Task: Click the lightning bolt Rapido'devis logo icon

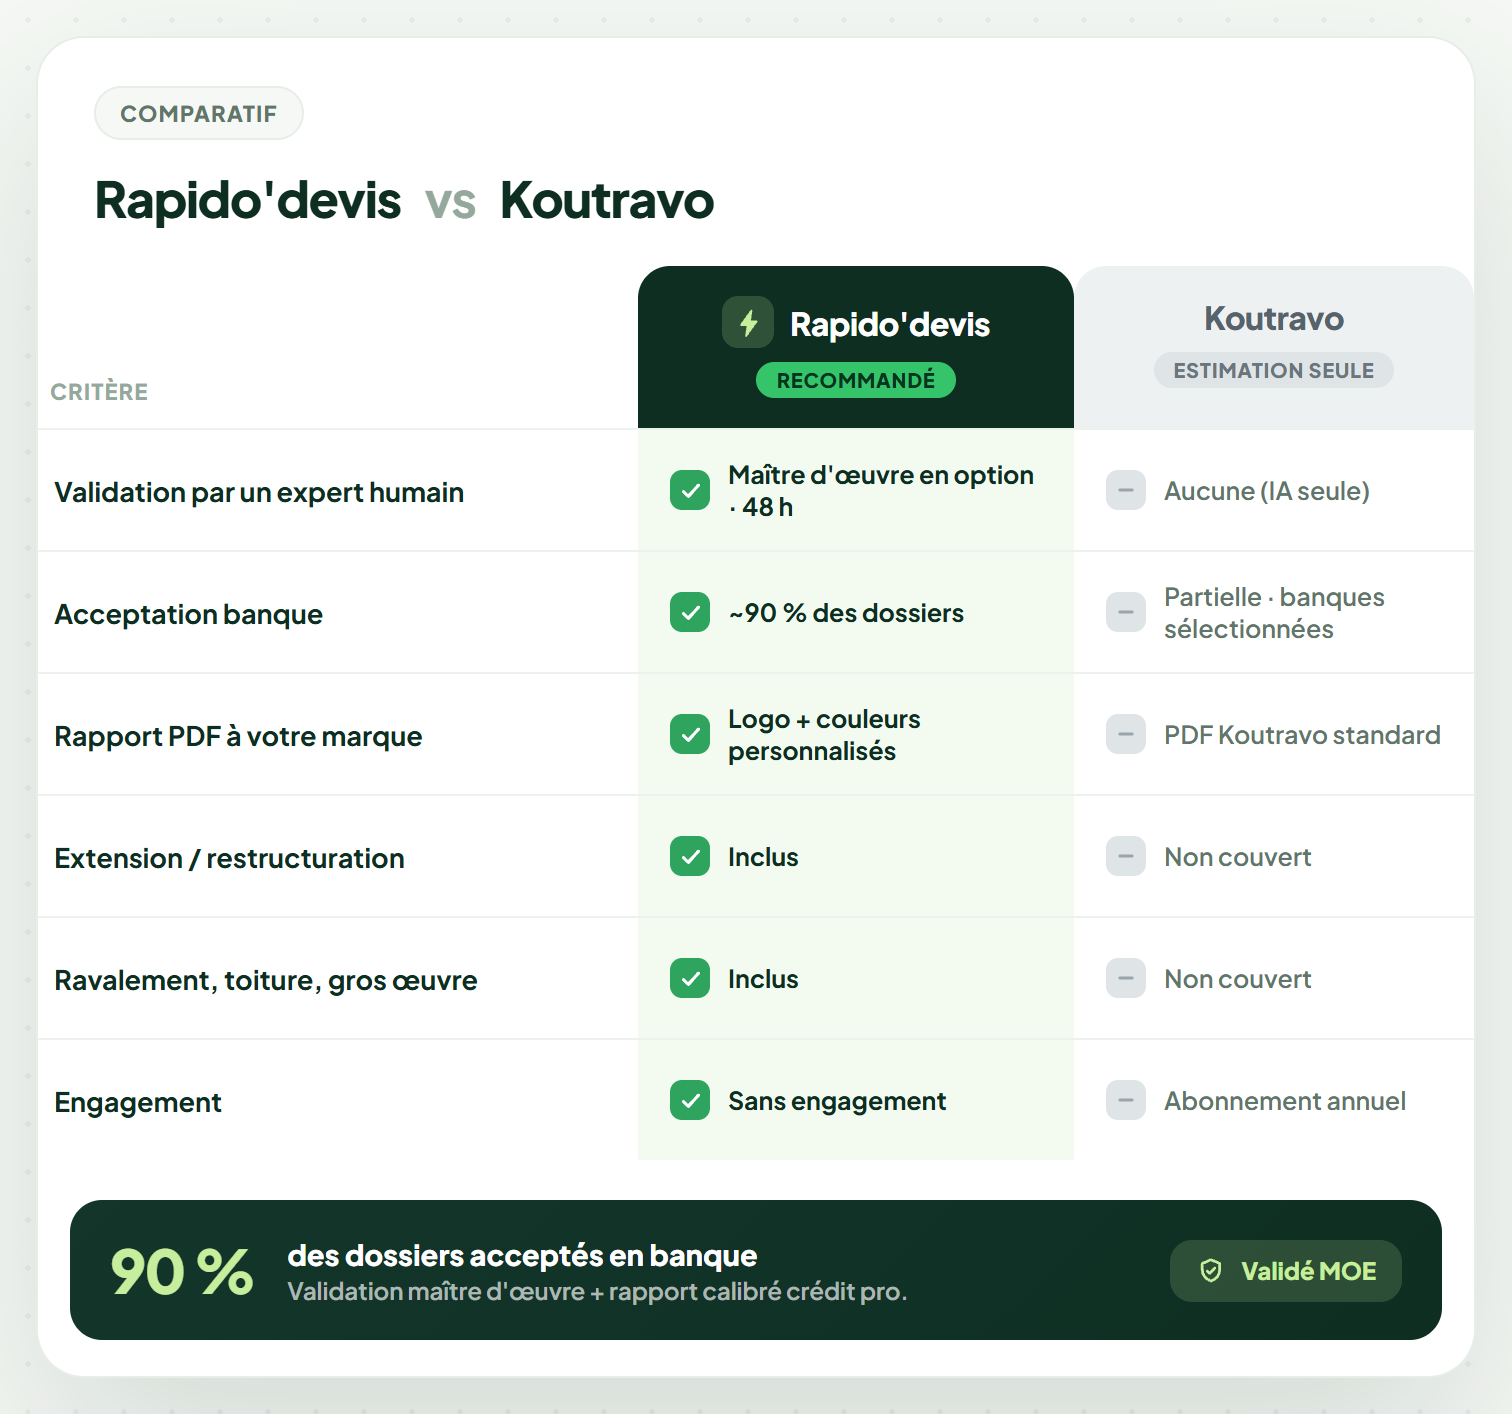Action: pos(748,322)
